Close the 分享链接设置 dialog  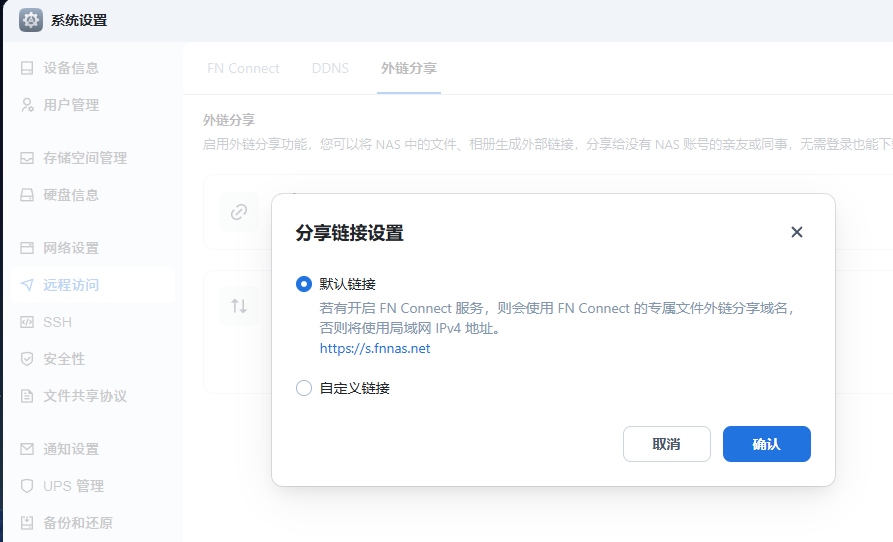(797, 232)
